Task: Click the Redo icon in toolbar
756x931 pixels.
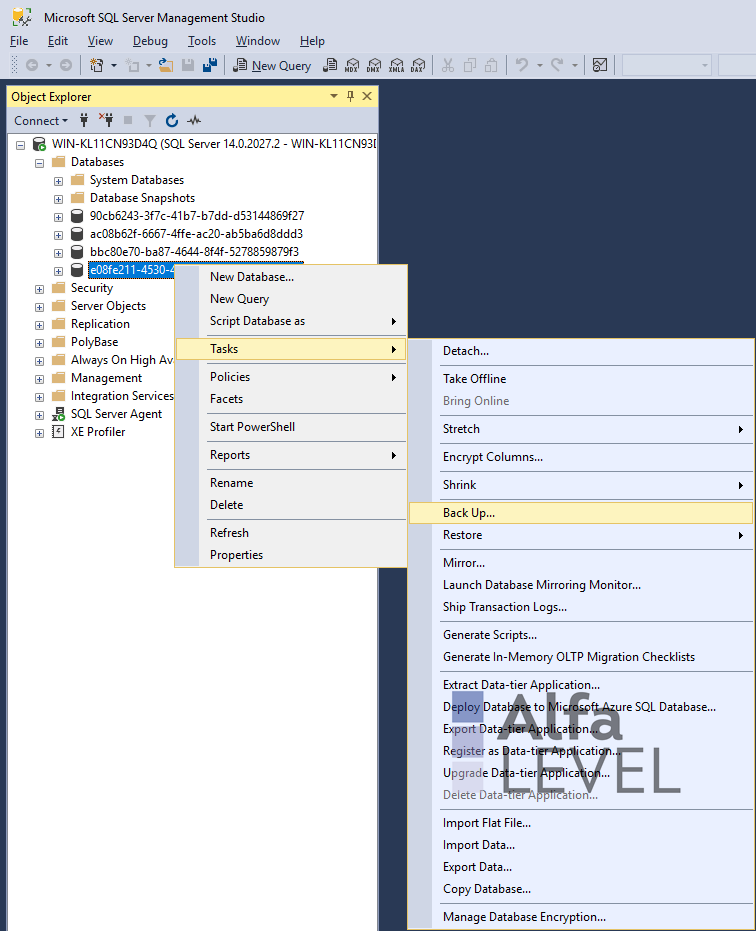Action: [556, 65]
